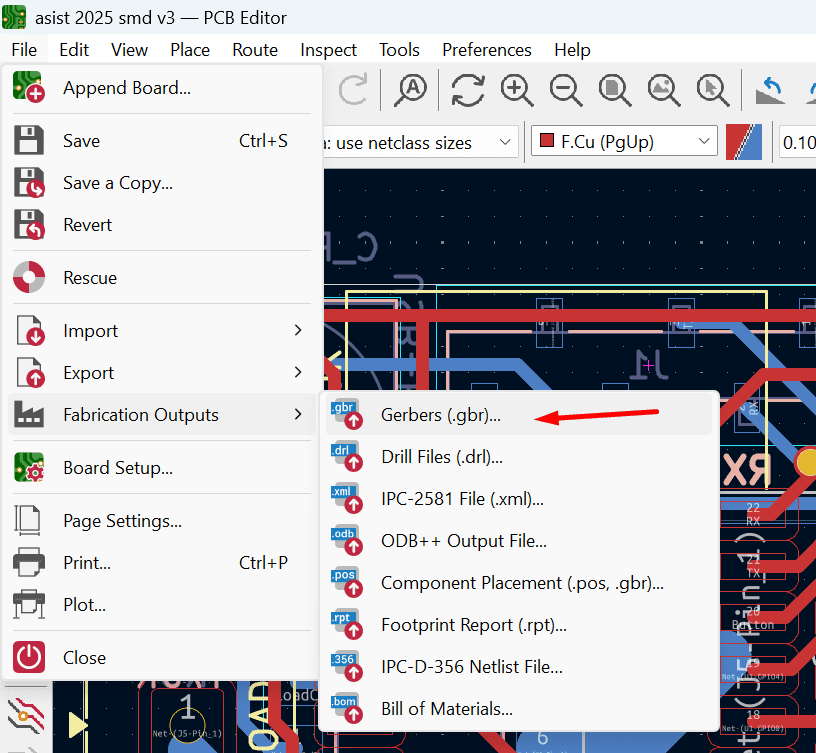Viewport: 816px width, 753px height.
Task: Select Gerbers (.gbr) output option
Action: 440,415
